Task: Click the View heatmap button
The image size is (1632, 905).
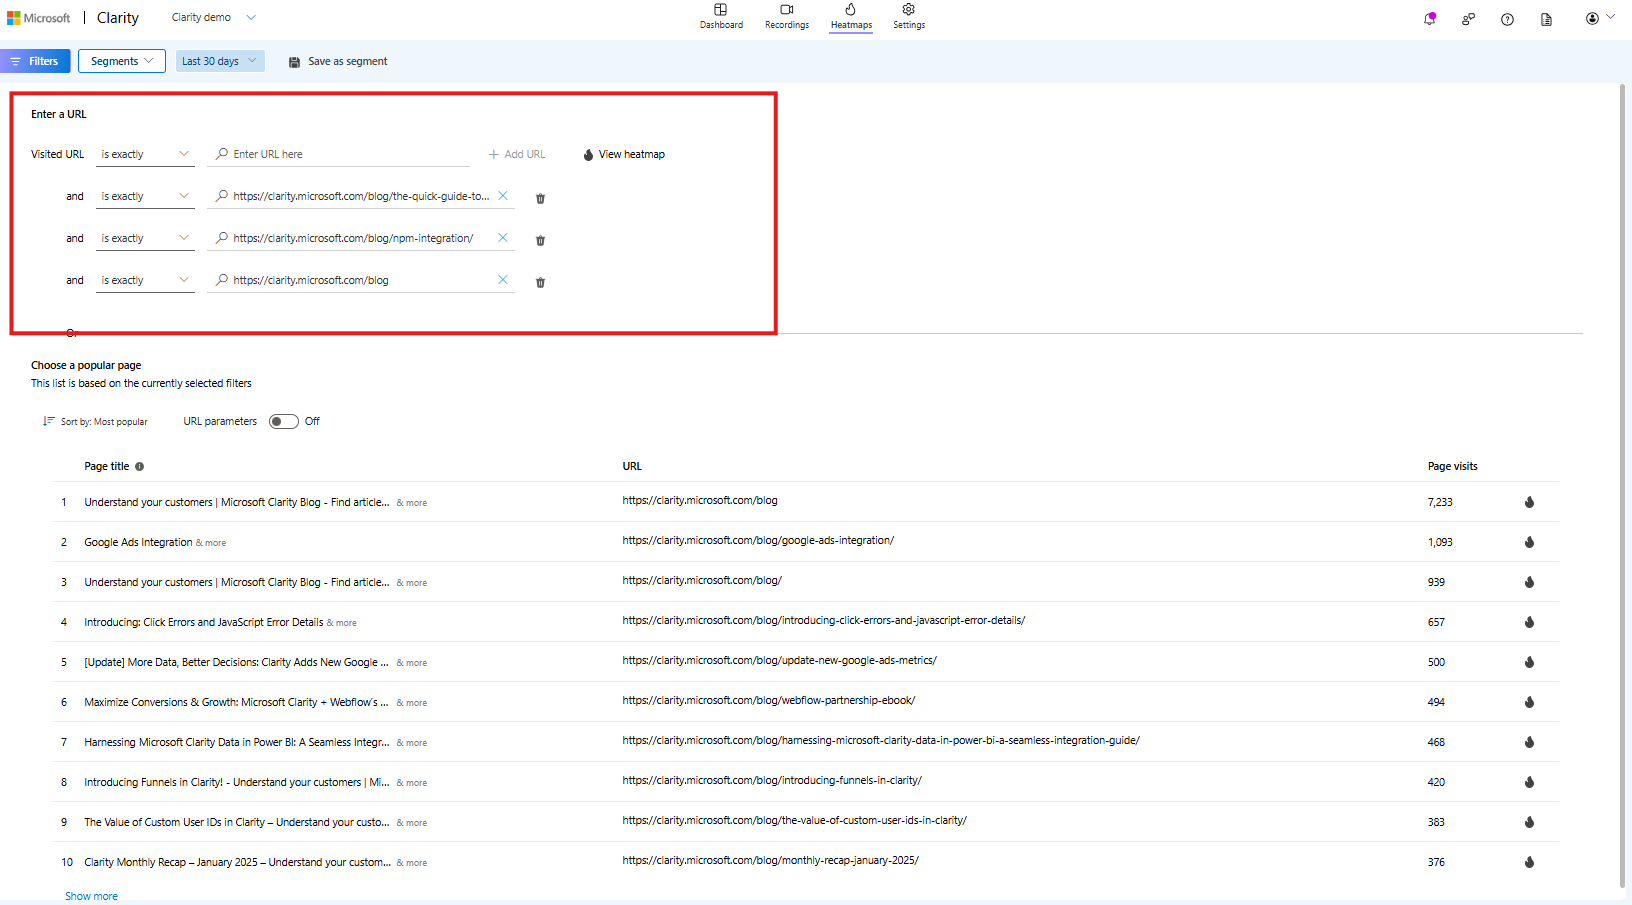Action: 624,154
